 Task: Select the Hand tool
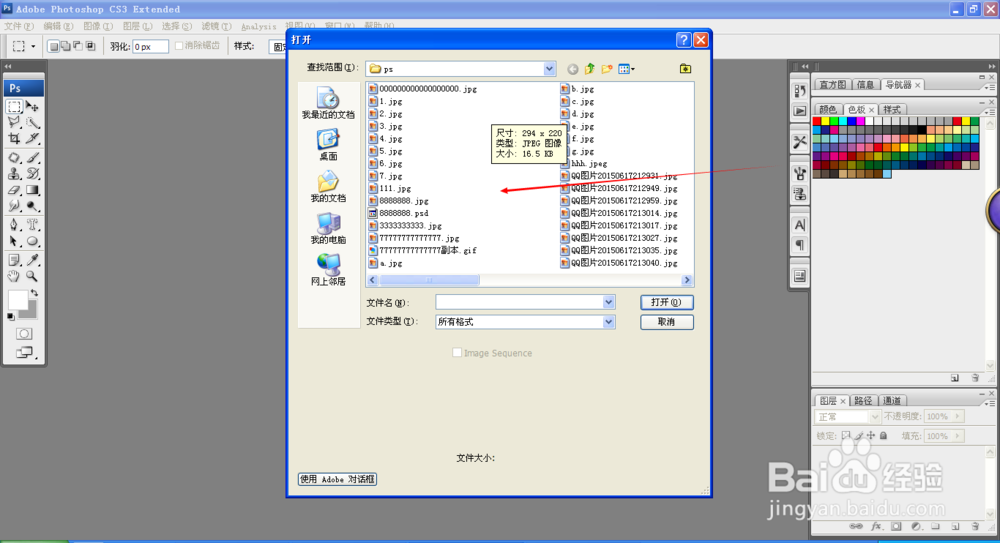point(14,276)
